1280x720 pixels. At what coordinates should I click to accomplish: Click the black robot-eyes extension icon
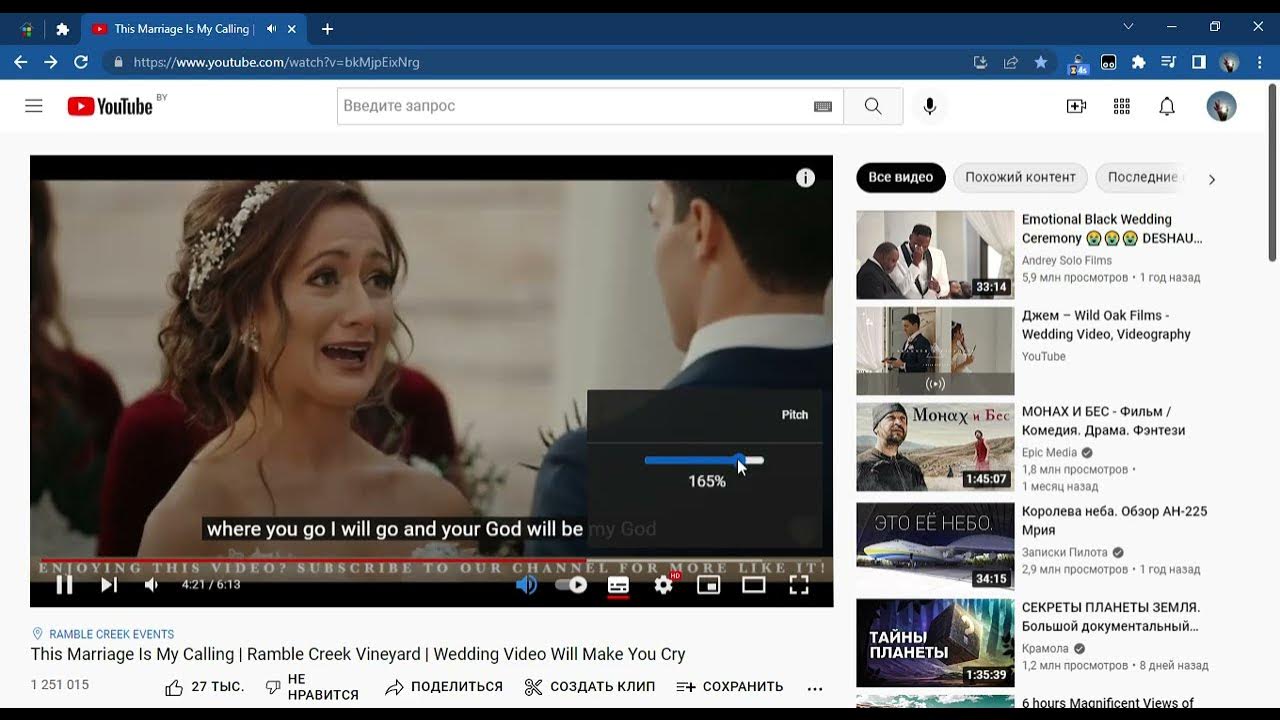(x=1108, y=62)
